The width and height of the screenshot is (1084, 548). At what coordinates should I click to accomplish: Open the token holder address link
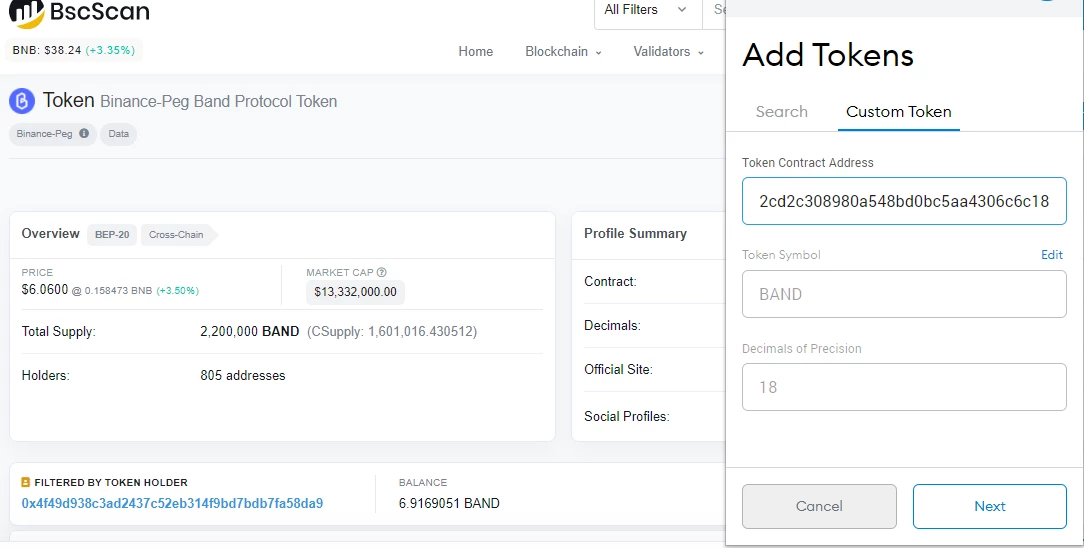pyautogui.click(x=172, y=503)
